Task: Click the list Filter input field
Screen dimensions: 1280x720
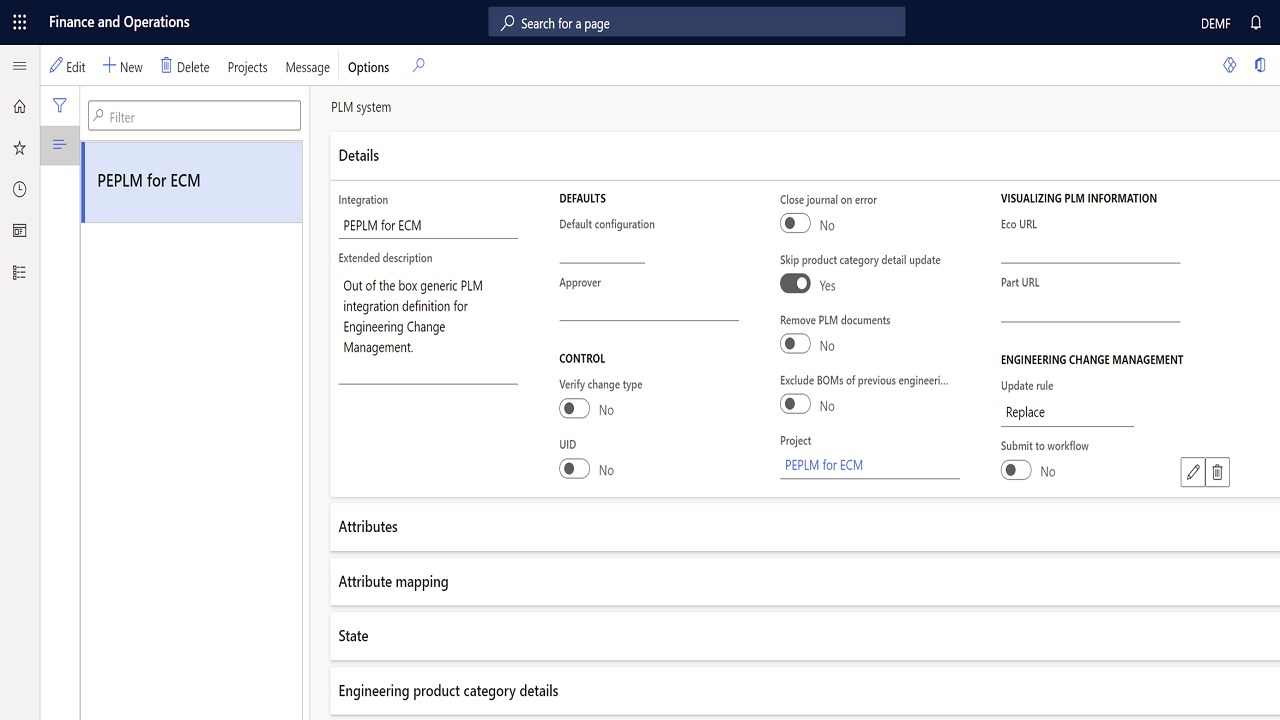Action: (194, 116)
